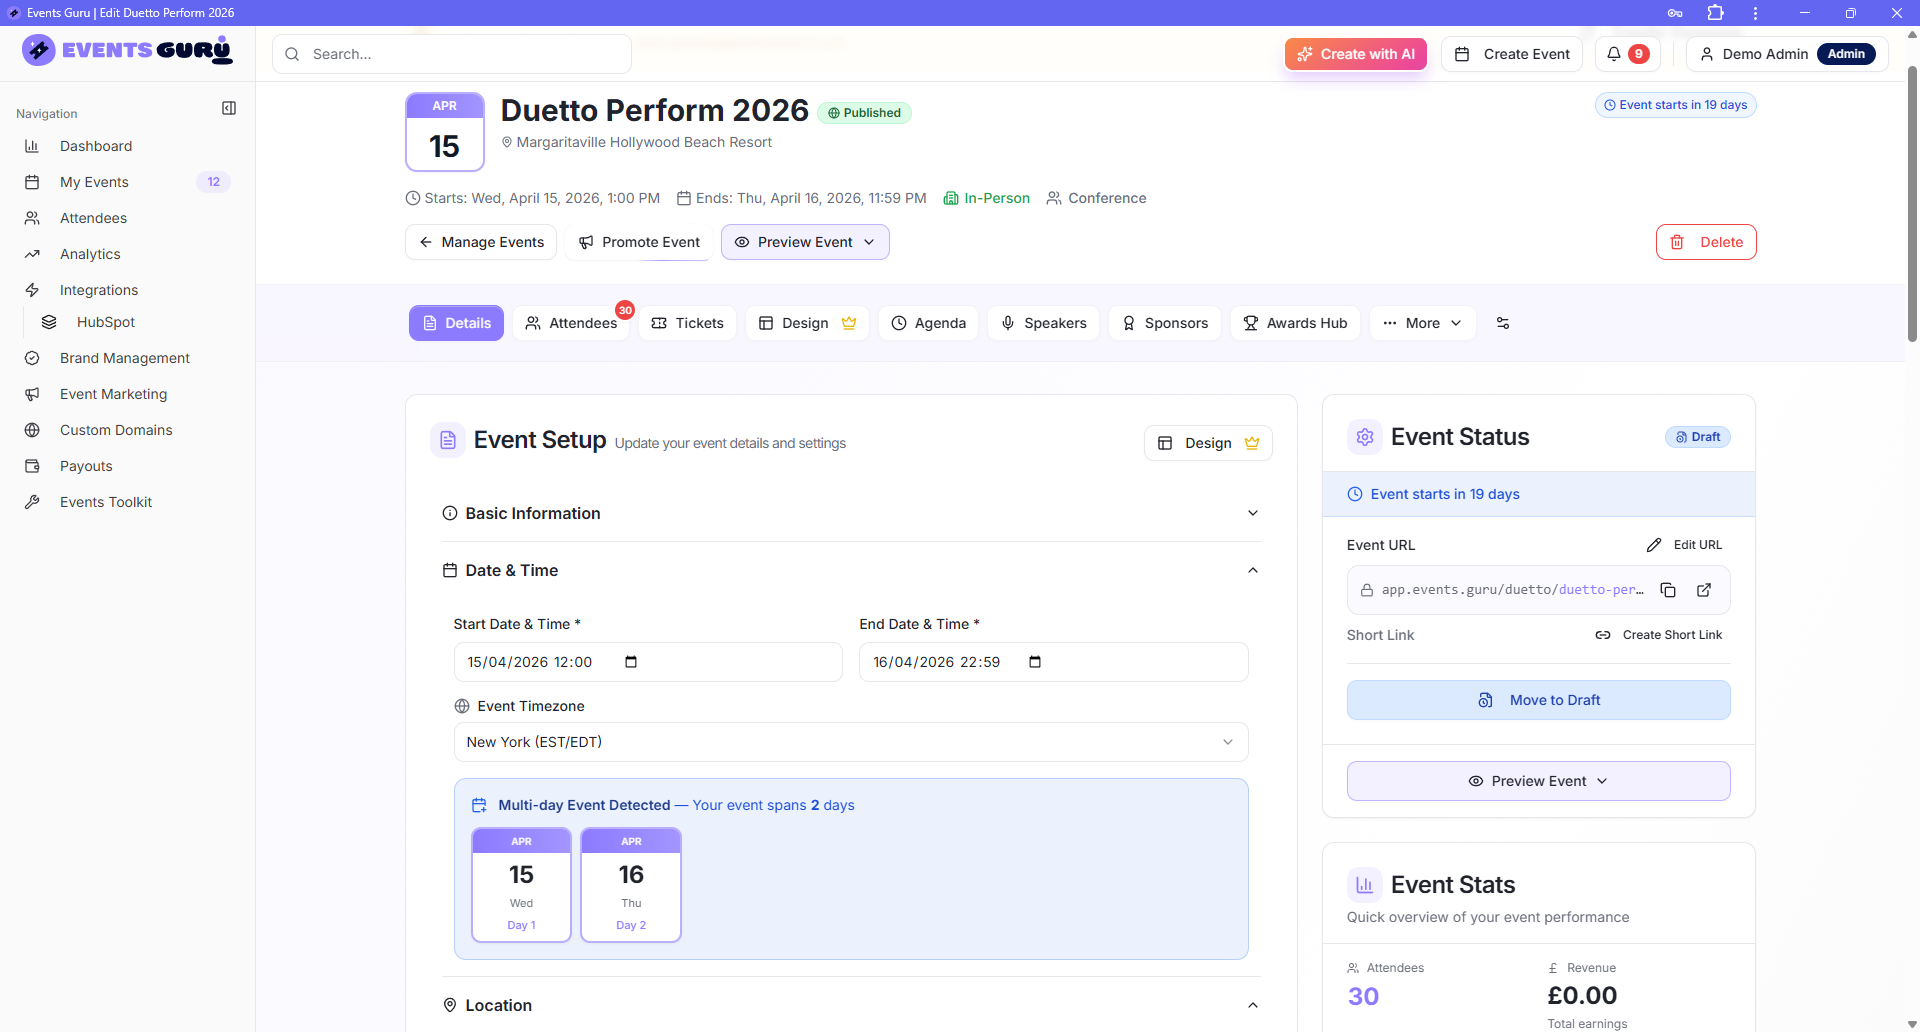This screenshot has height=1032, width=1920.
Task: Click the Integrations lightning icon
Action: 32,290
